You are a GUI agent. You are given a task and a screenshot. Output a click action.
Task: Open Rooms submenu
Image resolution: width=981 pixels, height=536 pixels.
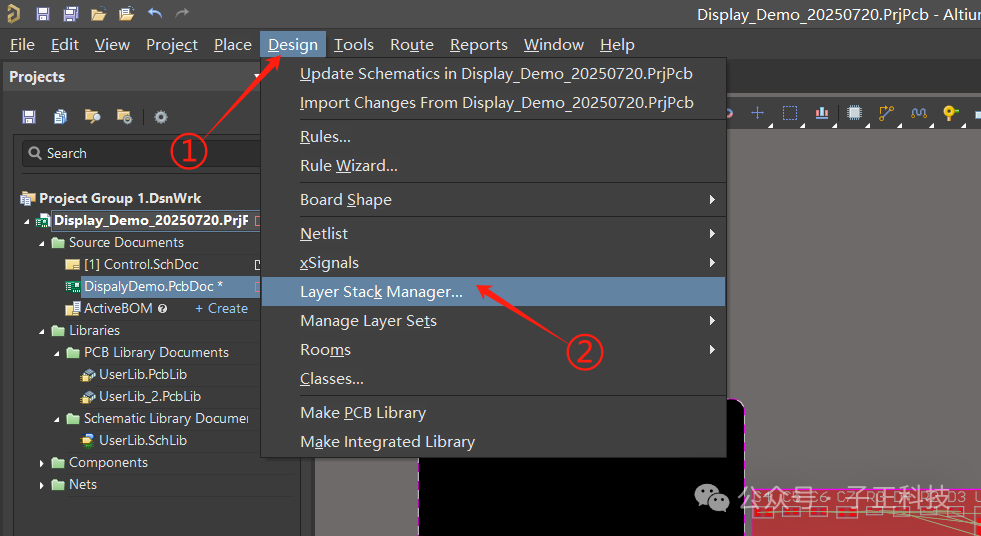point(494,350)
